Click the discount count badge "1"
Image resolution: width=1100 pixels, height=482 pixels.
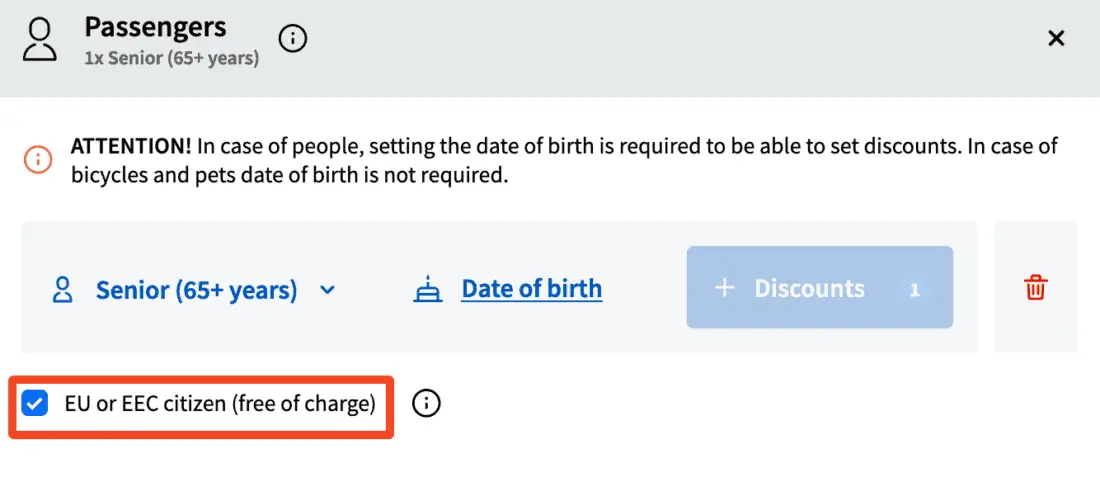coord(914,290)
